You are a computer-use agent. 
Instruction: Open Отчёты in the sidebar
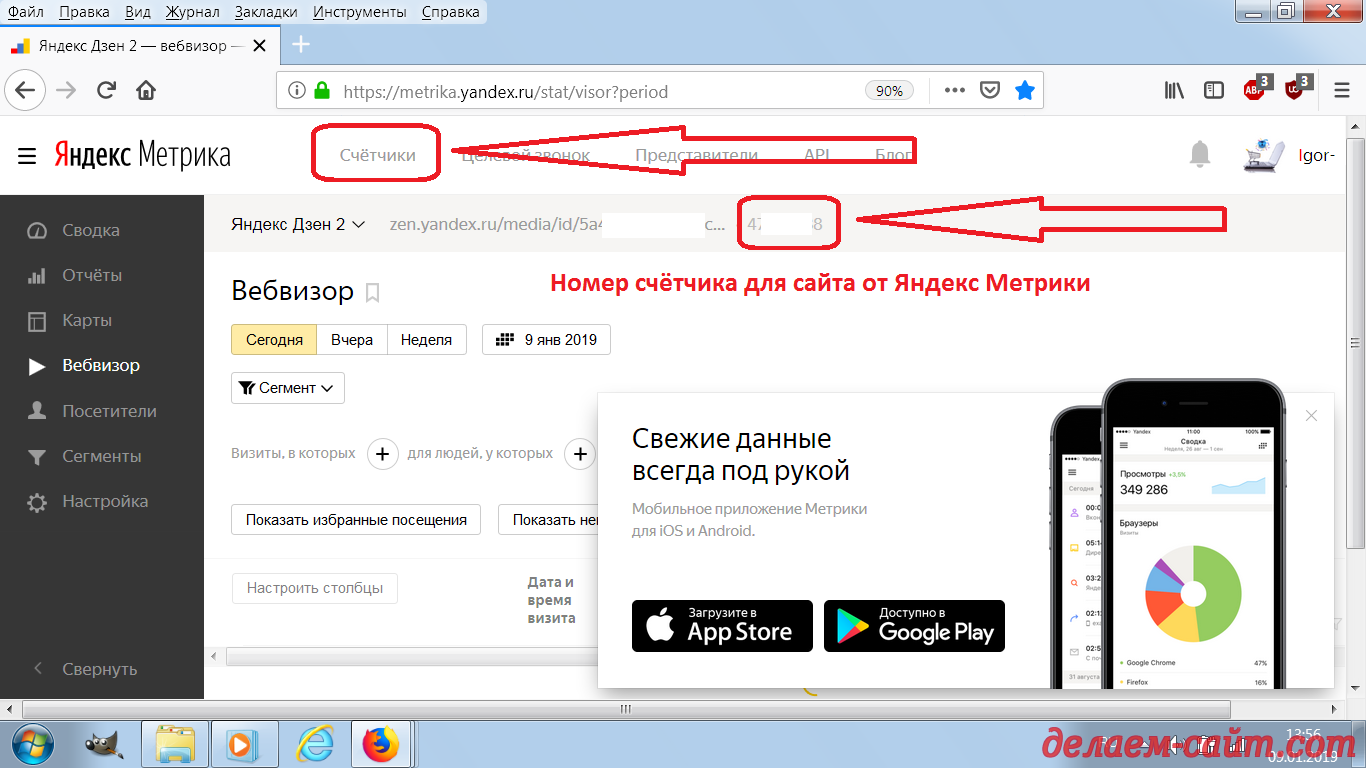coord(91,275)
